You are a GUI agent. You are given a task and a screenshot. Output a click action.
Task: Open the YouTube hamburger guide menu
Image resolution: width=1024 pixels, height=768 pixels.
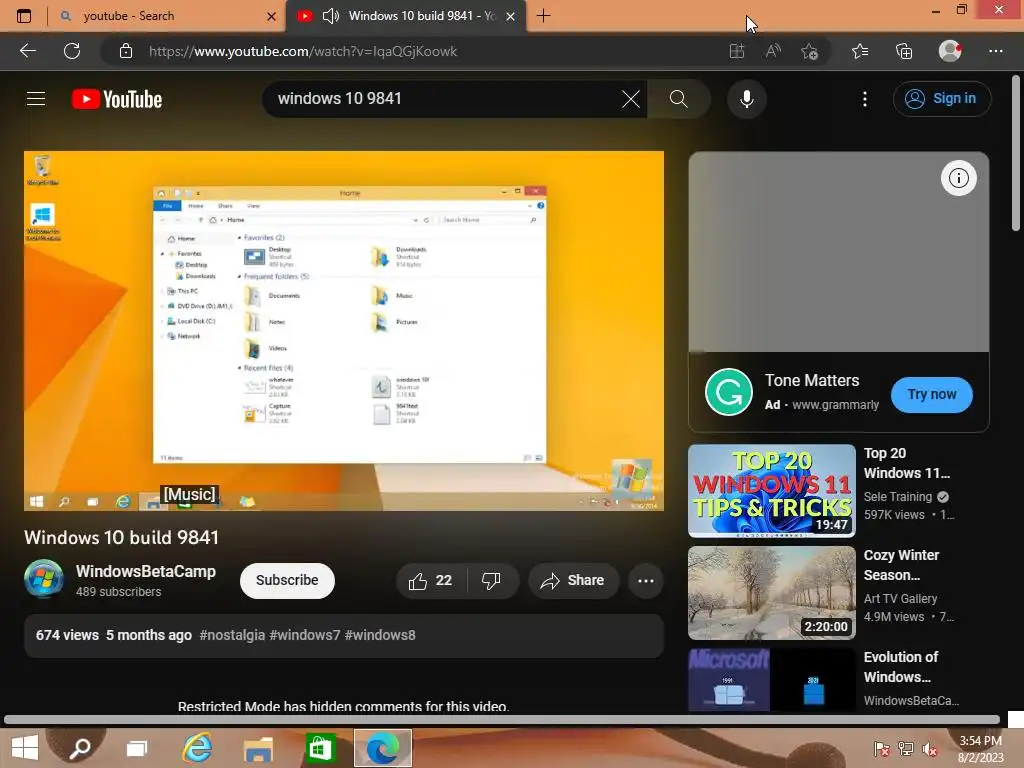tap(36, 99)
